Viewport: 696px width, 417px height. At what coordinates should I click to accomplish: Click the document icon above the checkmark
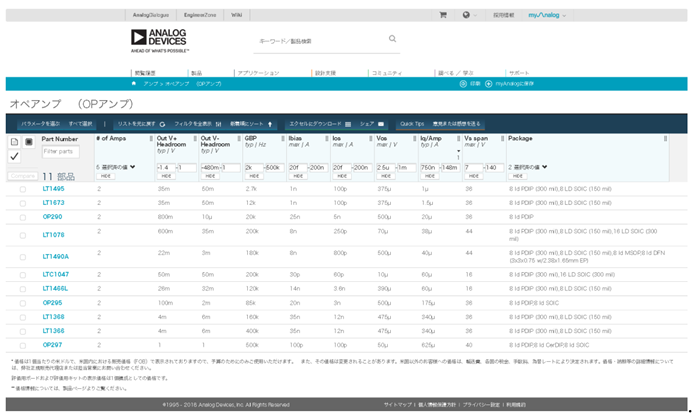click(14, 142)
